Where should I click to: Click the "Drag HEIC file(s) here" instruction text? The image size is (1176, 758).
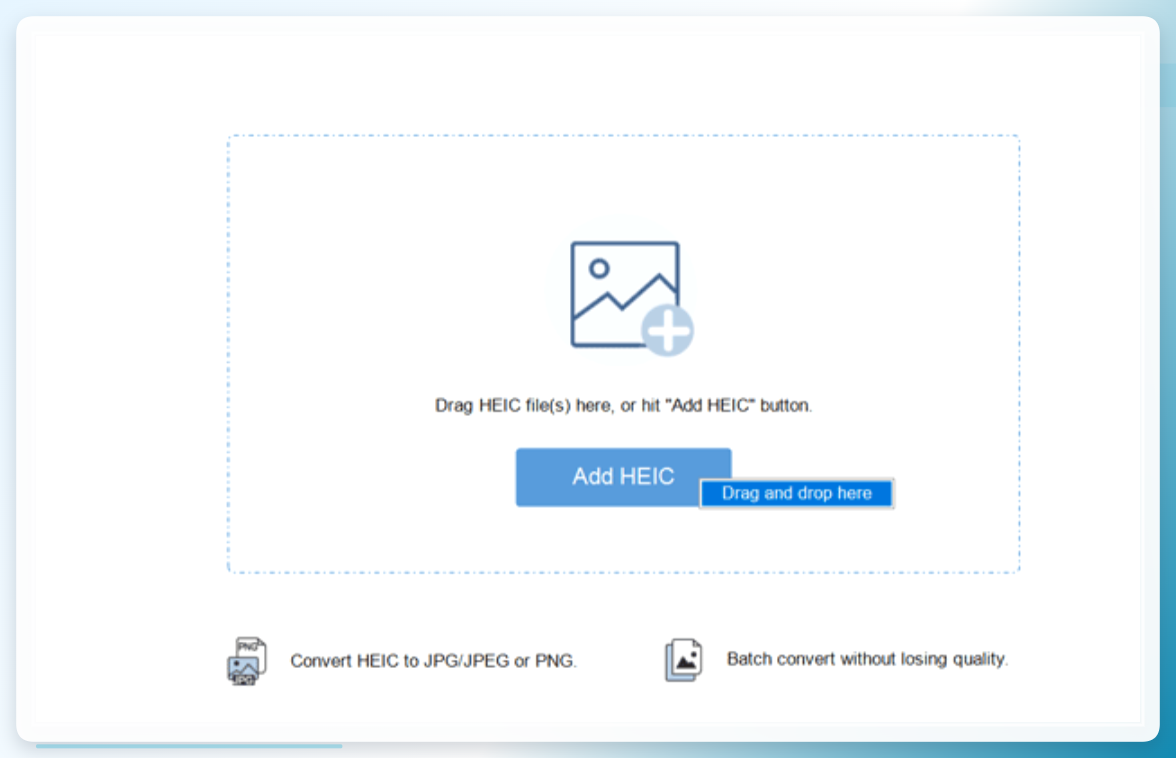click(623, 406)
